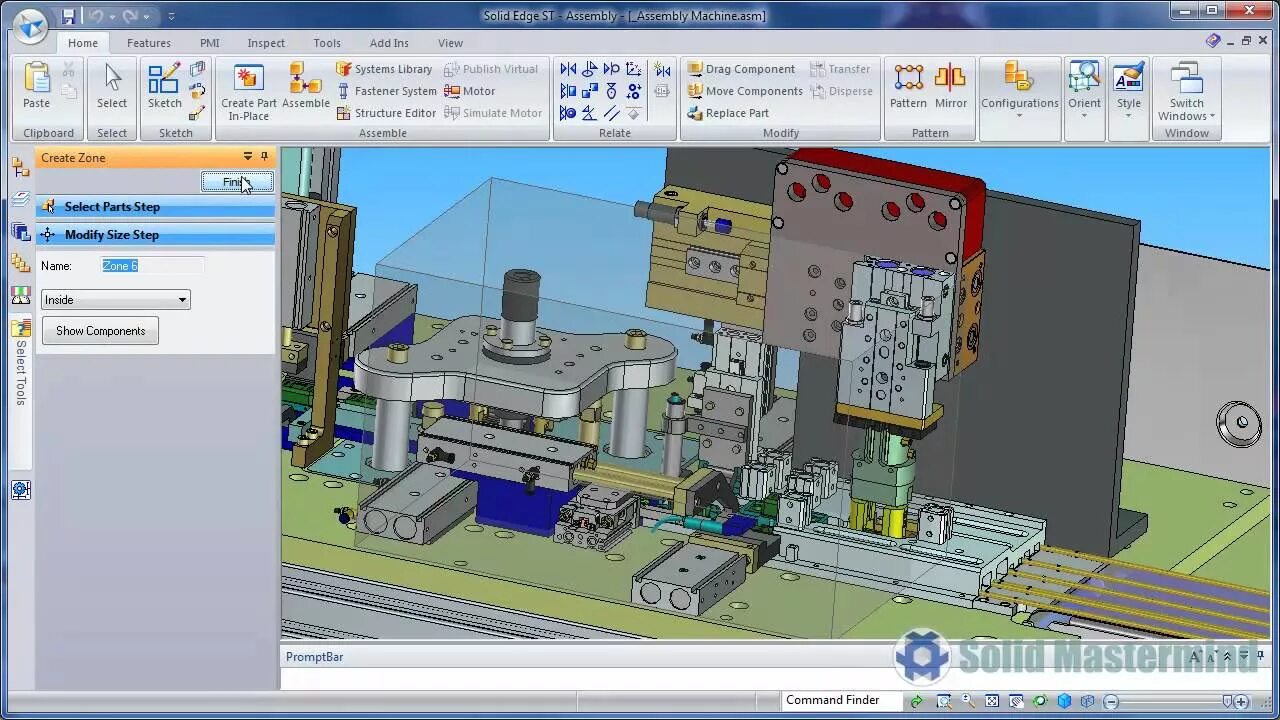Select the Pan hand tool
Image resolution: width=1280 pixels, height=720 pixels.
(1016, 701)
